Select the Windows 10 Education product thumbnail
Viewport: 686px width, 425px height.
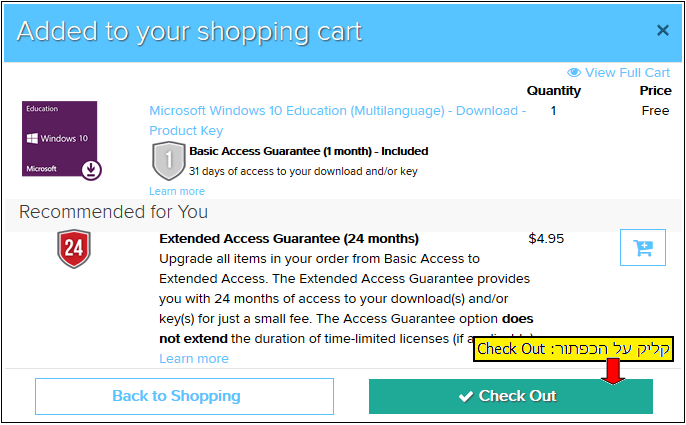coord(60,139)
